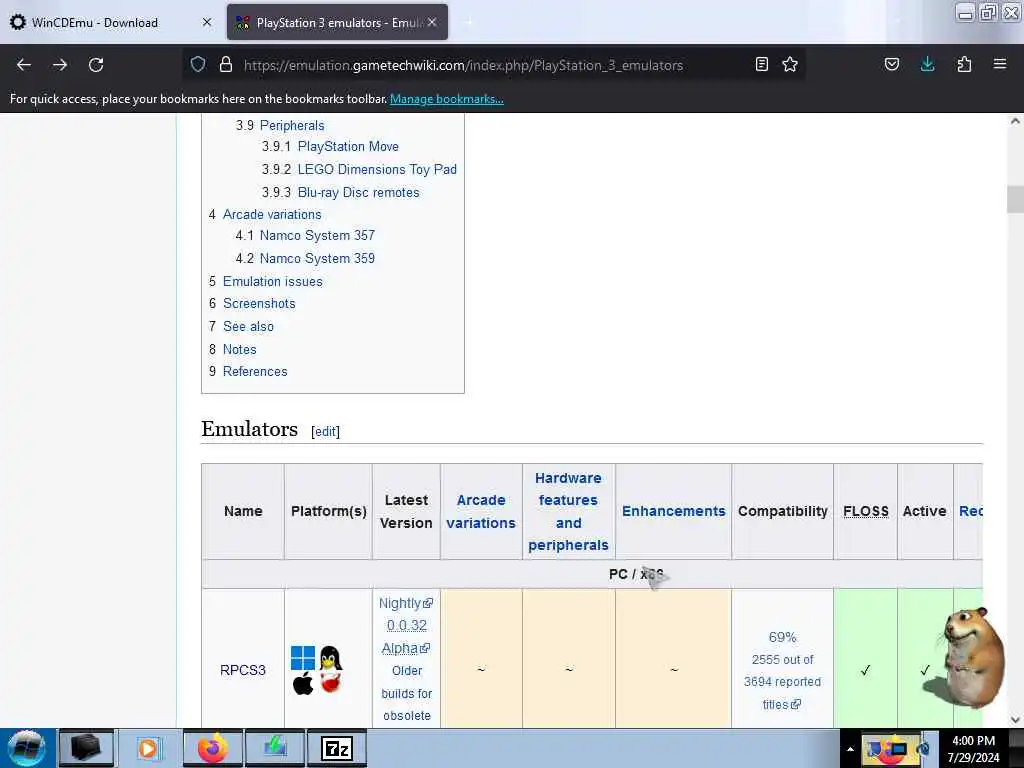
Task: Click the FreeBSD platform icon
Action: [x=331, y=683]
